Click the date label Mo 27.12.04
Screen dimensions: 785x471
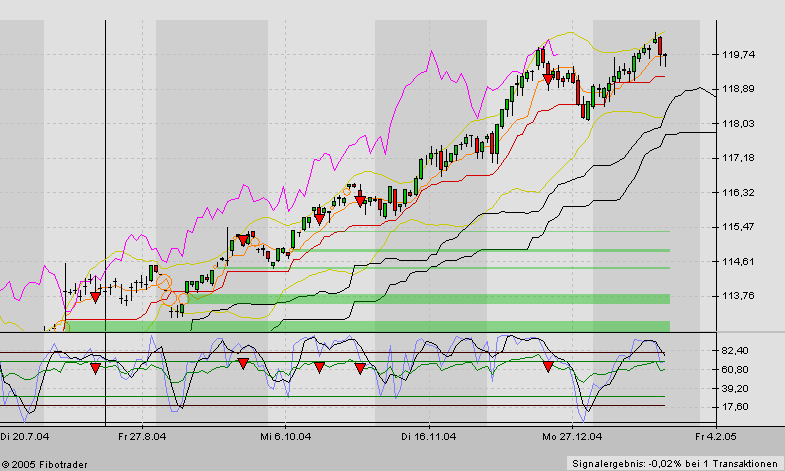(x=572, y=437)
